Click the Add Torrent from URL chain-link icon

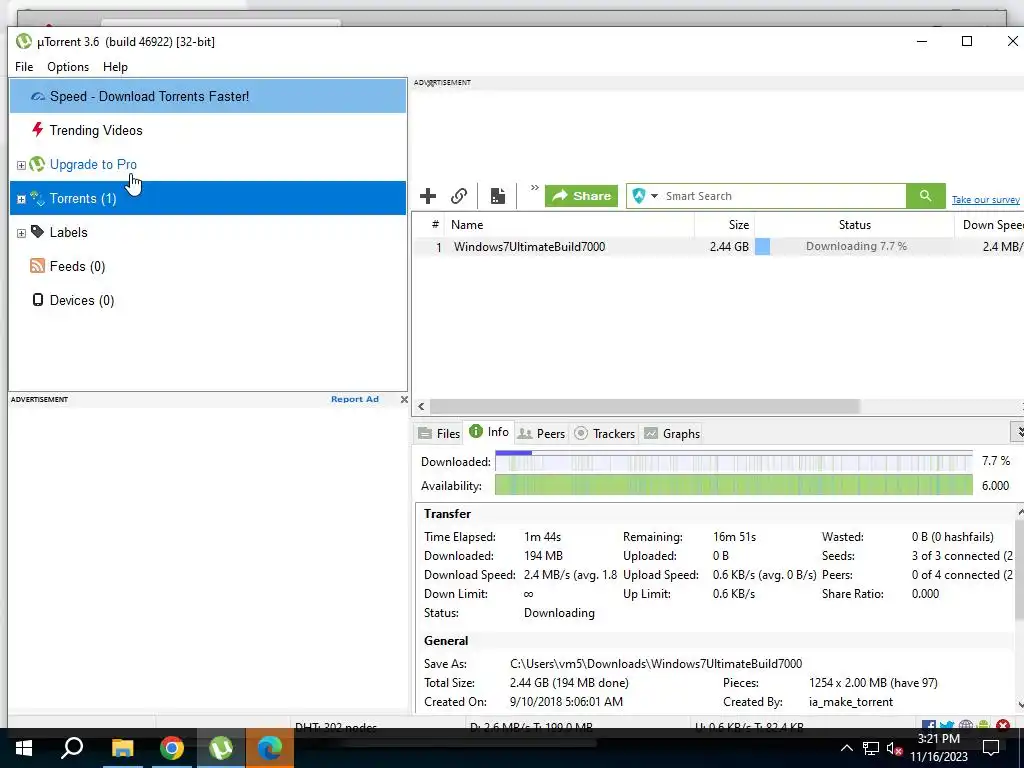(x=459, y=196)
